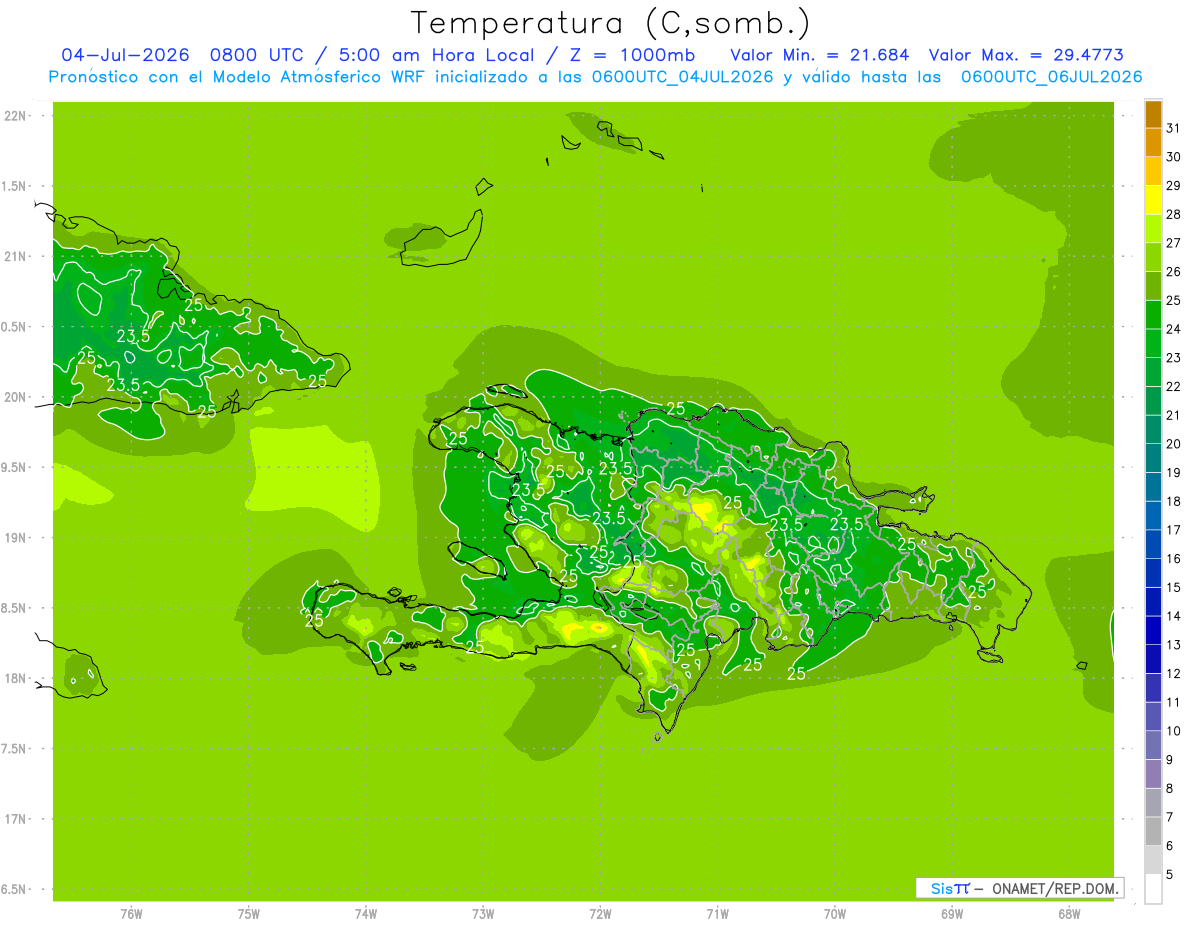Click the Sisπ logo text

click(x=950, y=888)
